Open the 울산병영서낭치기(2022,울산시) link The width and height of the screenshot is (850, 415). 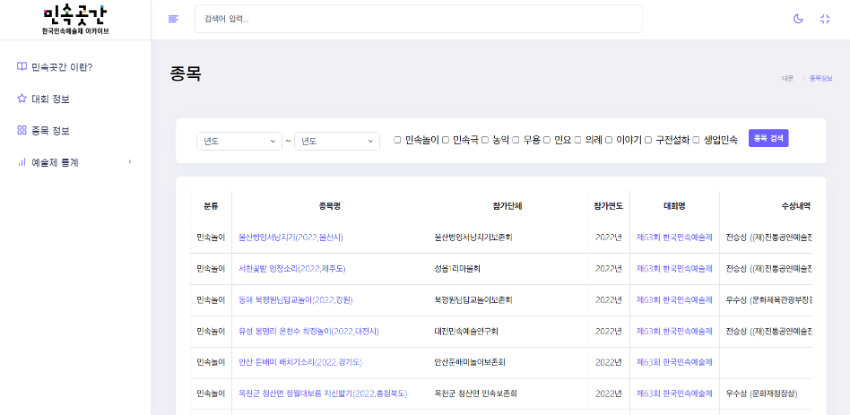click(290, 238)
